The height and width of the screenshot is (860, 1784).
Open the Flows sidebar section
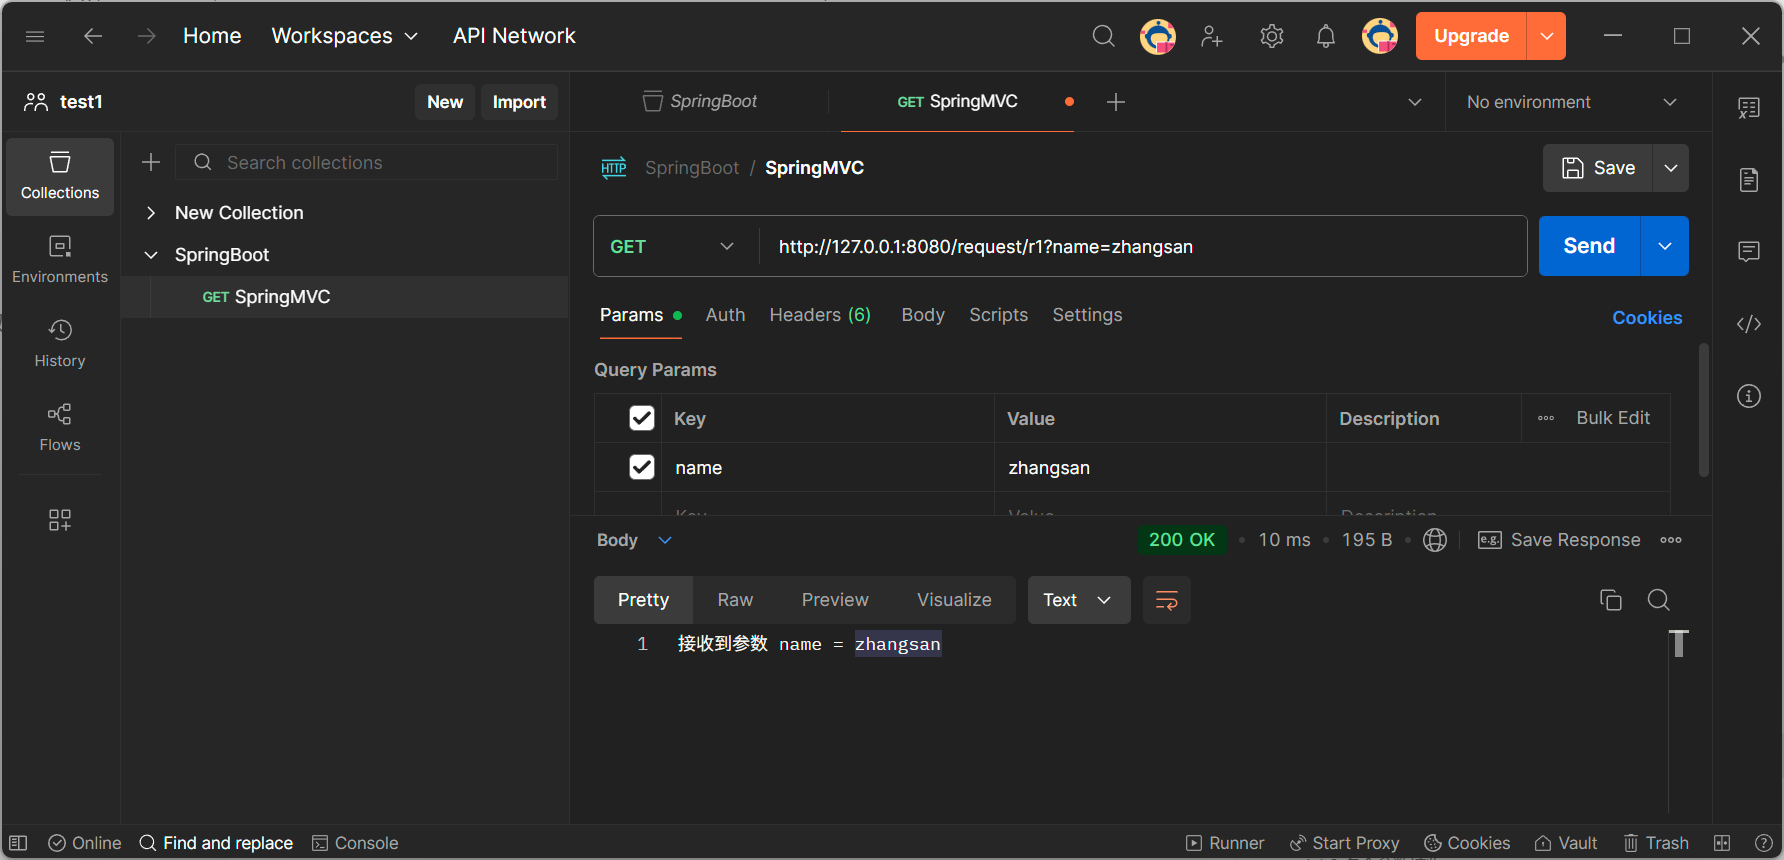pos(60,428)
